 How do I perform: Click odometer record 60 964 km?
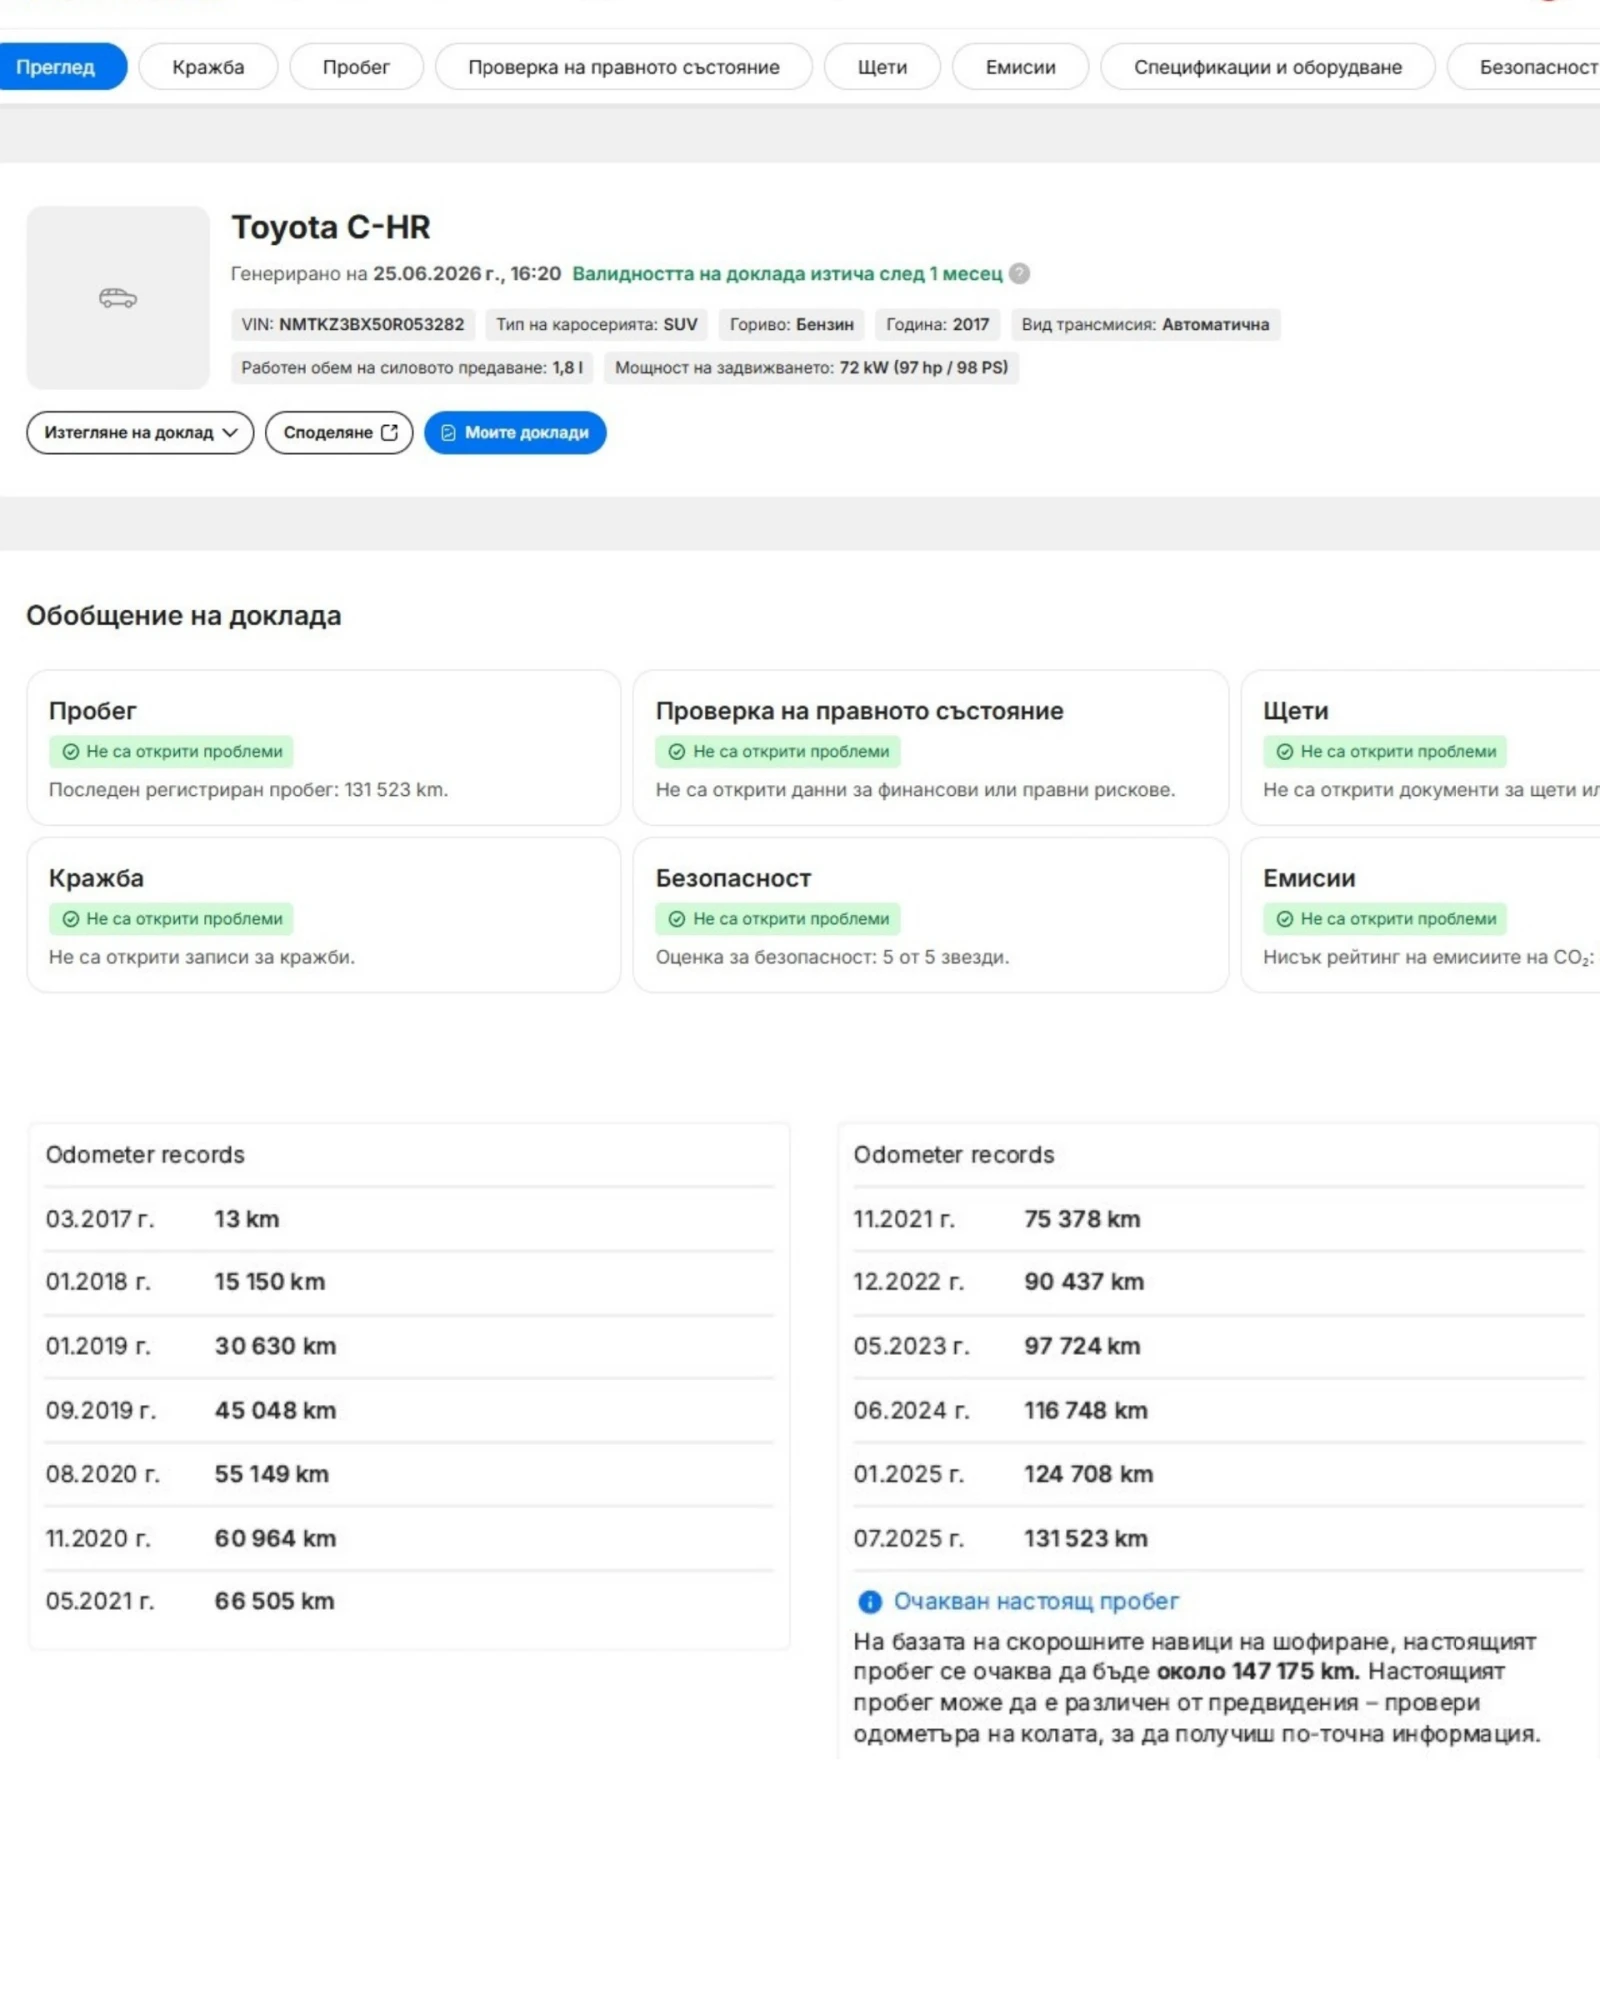(x=409, y=1538)
